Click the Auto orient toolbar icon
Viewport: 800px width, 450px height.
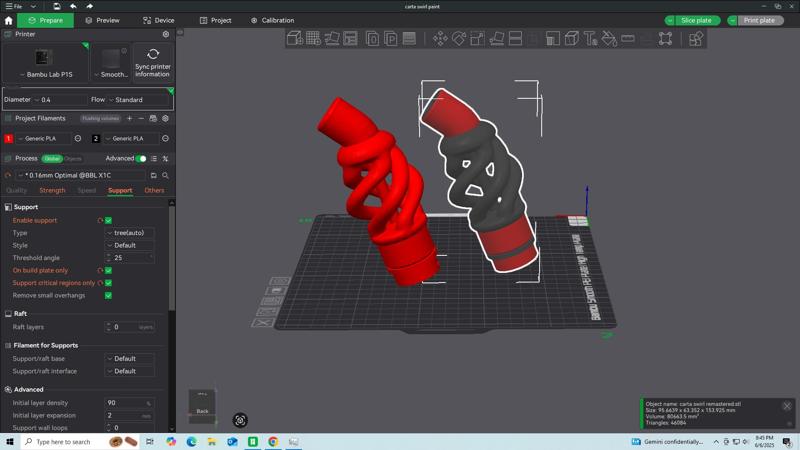(332, 38)
